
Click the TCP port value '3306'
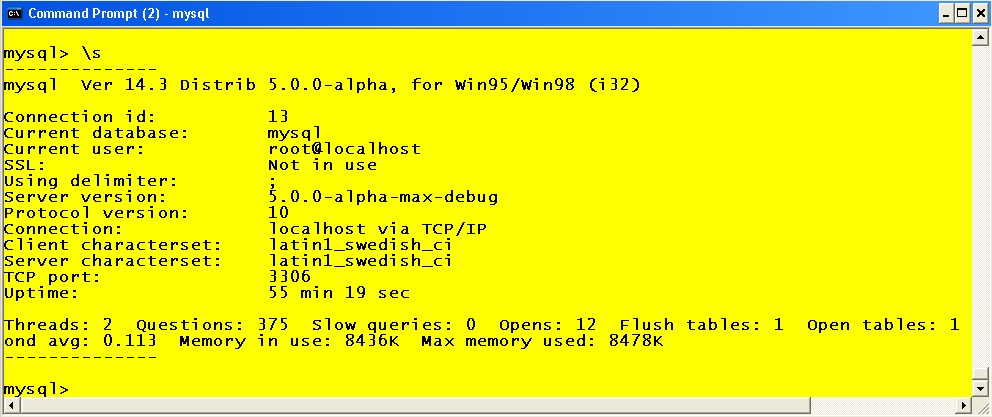(x=290, y=277)
